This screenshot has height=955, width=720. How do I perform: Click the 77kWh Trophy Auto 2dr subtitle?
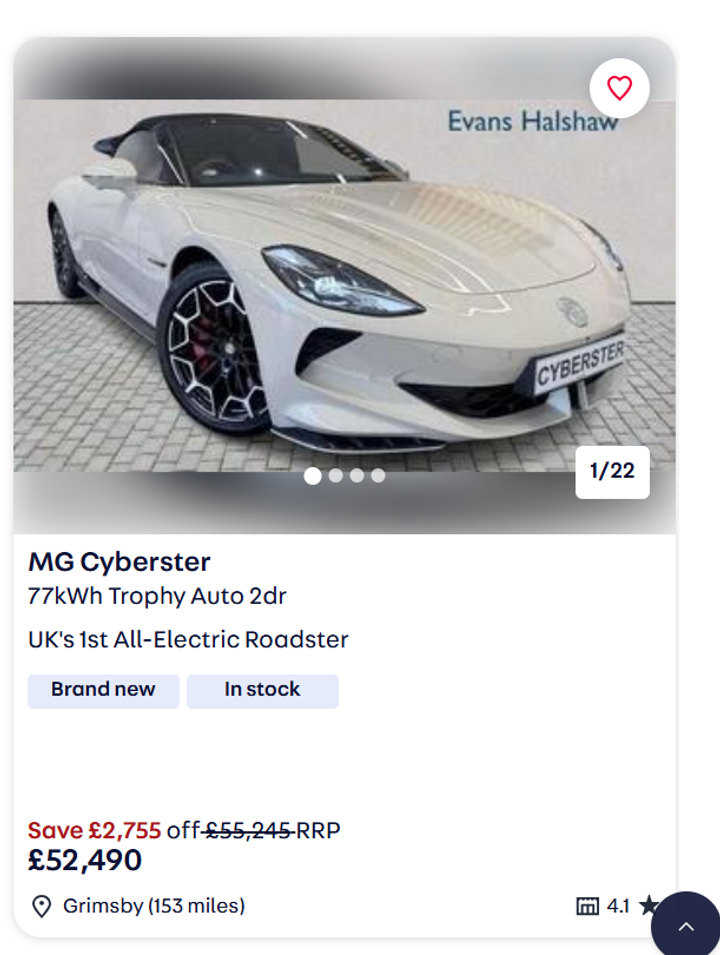click(x=157, y=596)
